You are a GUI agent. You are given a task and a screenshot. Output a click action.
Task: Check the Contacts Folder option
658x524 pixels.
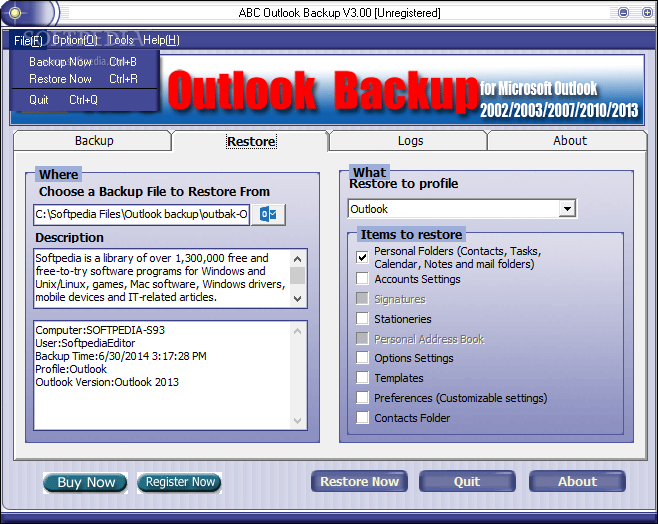[362, 417]
